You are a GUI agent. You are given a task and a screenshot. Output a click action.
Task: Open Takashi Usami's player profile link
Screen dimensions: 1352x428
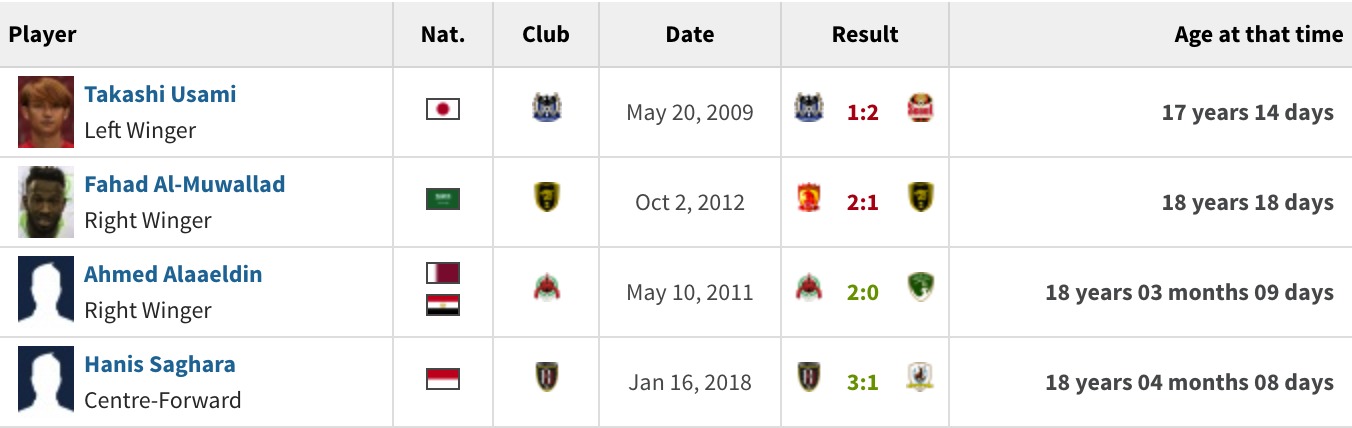pyautogui.click(x=160, y=94)
